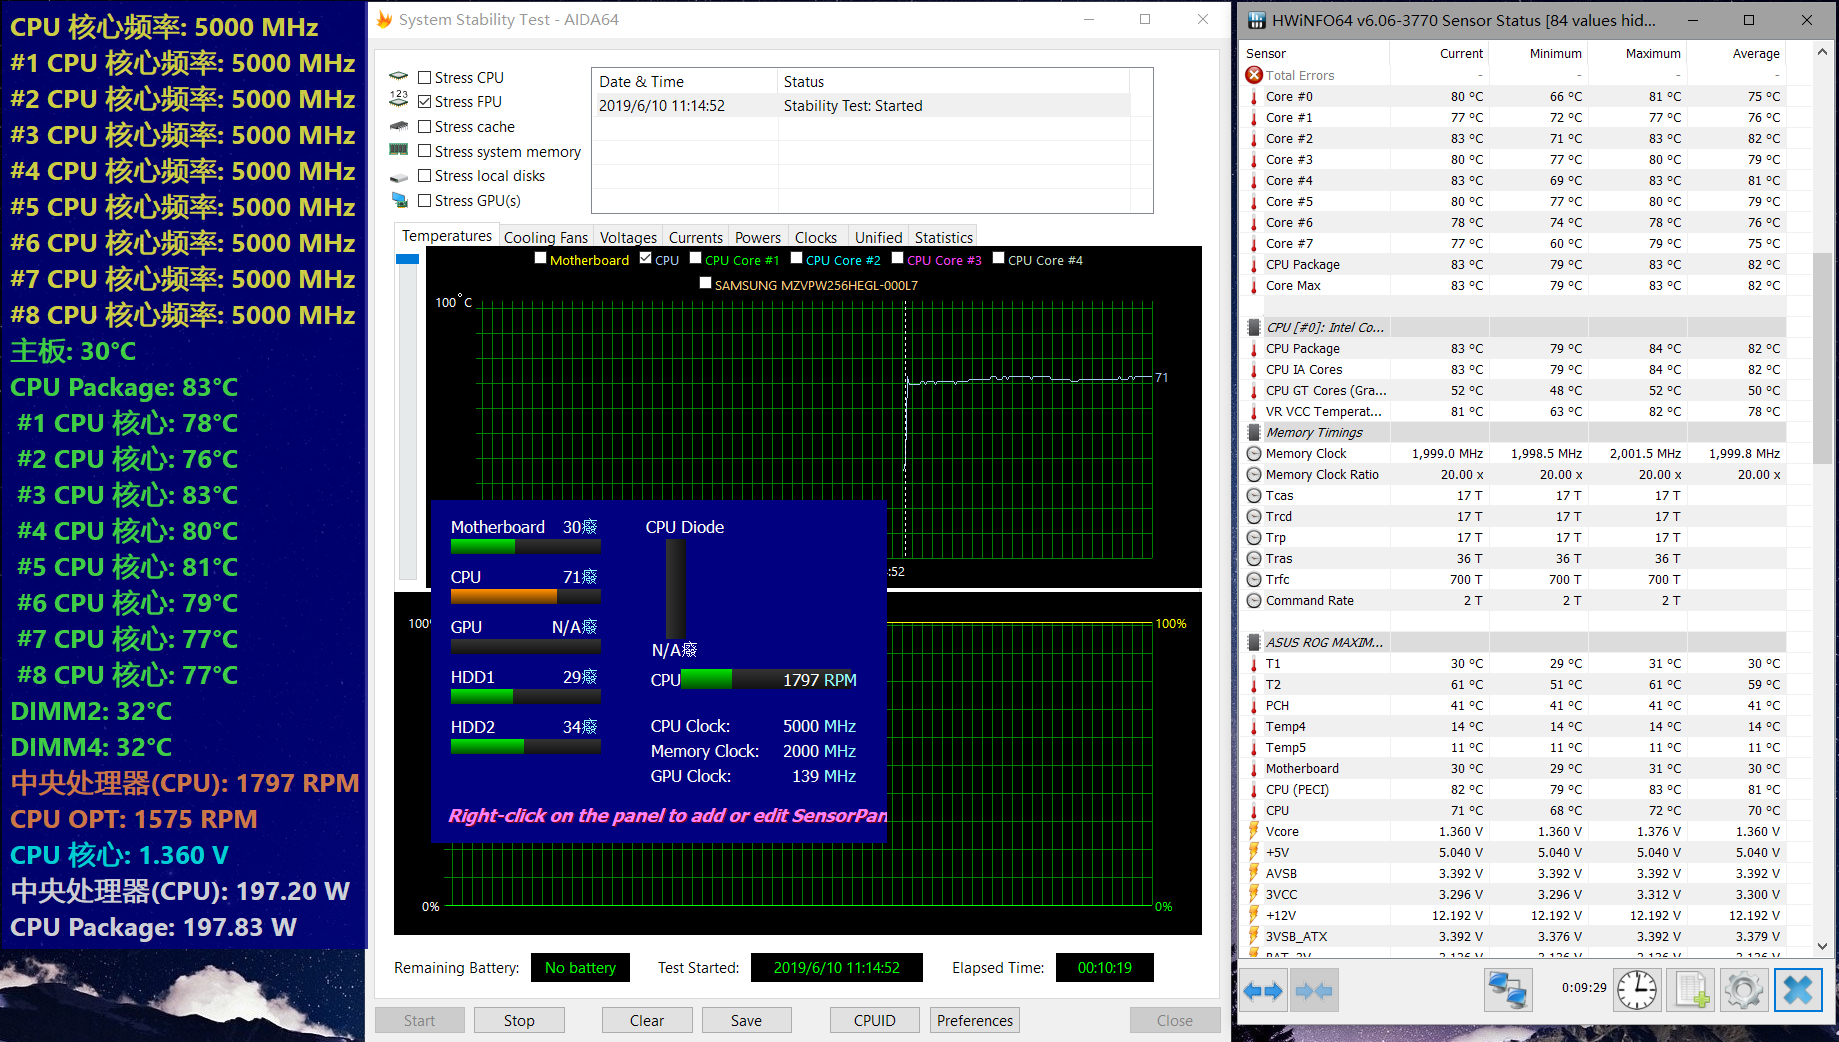
Task: Switch to the Voltages tab
Action: [628, 237]
